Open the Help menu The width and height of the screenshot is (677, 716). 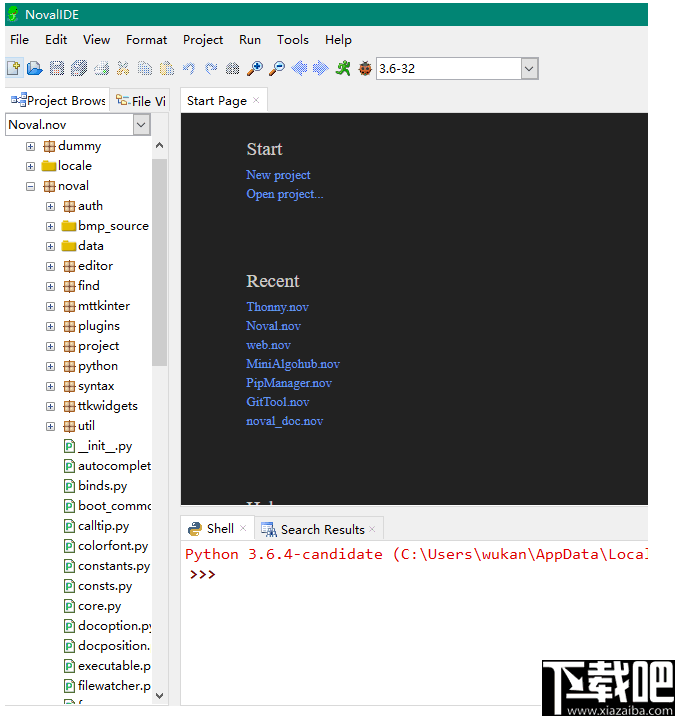338,40
